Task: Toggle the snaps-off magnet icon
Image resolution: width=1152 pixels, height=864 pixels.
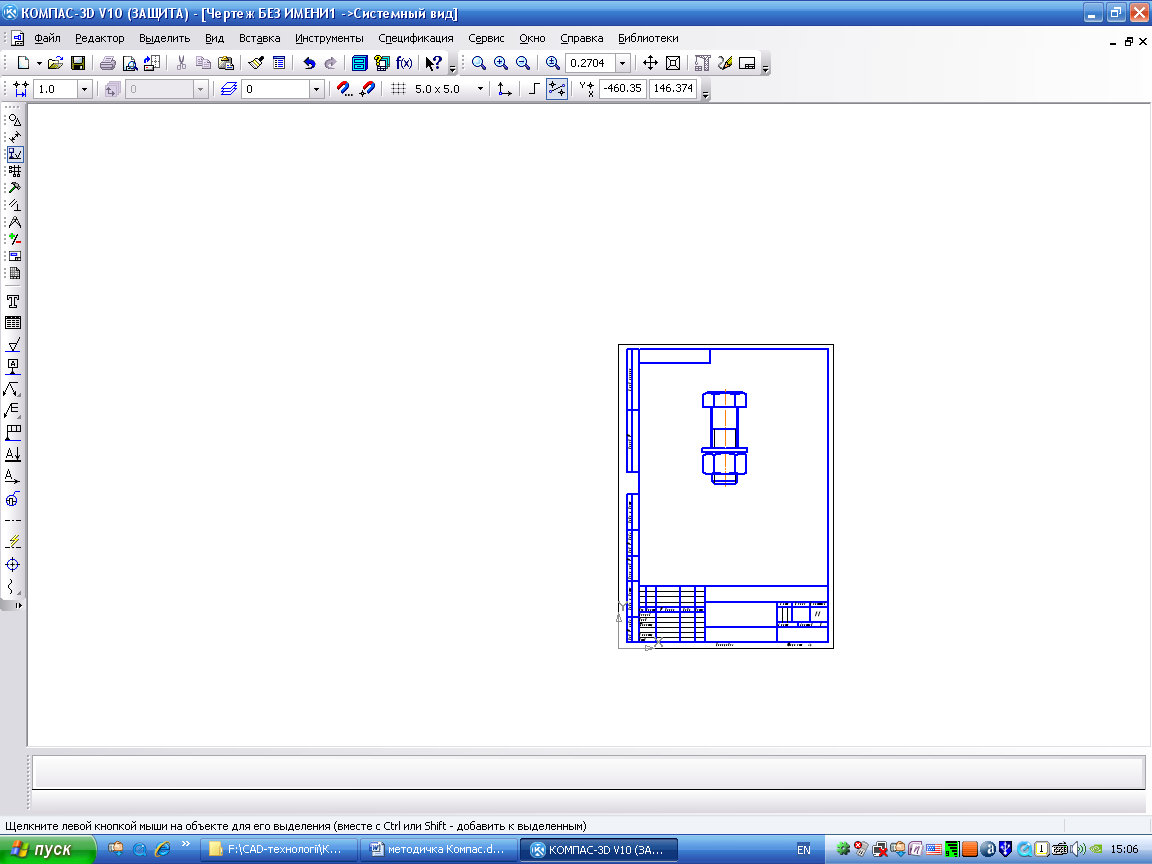Action: click(x=367, y=89)
